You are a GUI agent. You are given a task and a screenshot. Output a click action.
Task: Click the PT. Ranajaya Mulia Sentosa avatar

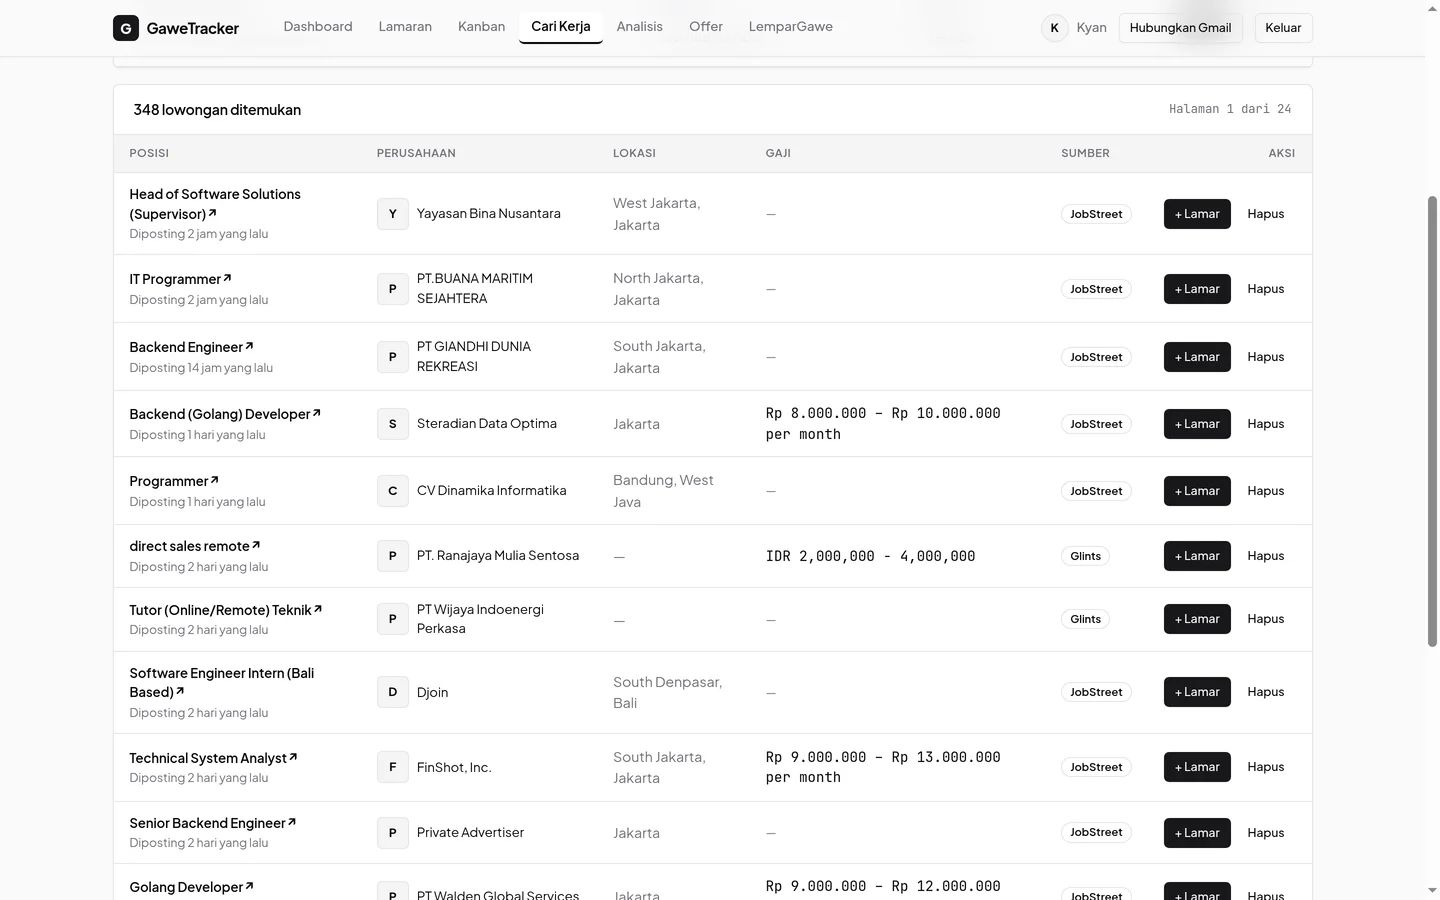[392, 556]
